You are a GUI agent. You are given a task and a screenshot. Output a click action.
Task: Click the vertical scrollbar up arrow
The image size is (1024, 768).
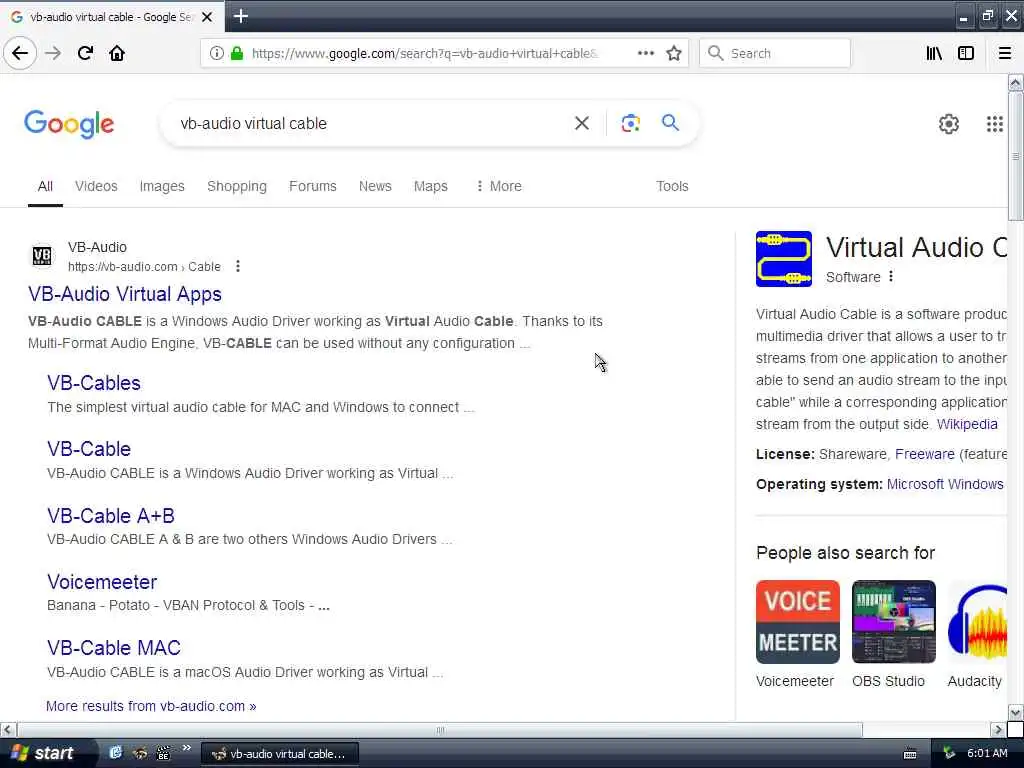click(x=1016, y=83)
